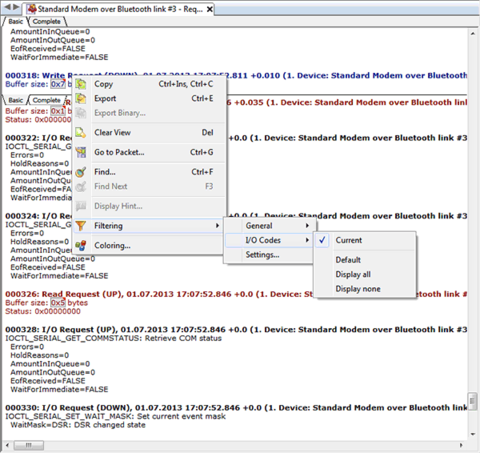Expand the I/O Codes submenu arrow
480x453 pixels.
[x=307, y=240]
